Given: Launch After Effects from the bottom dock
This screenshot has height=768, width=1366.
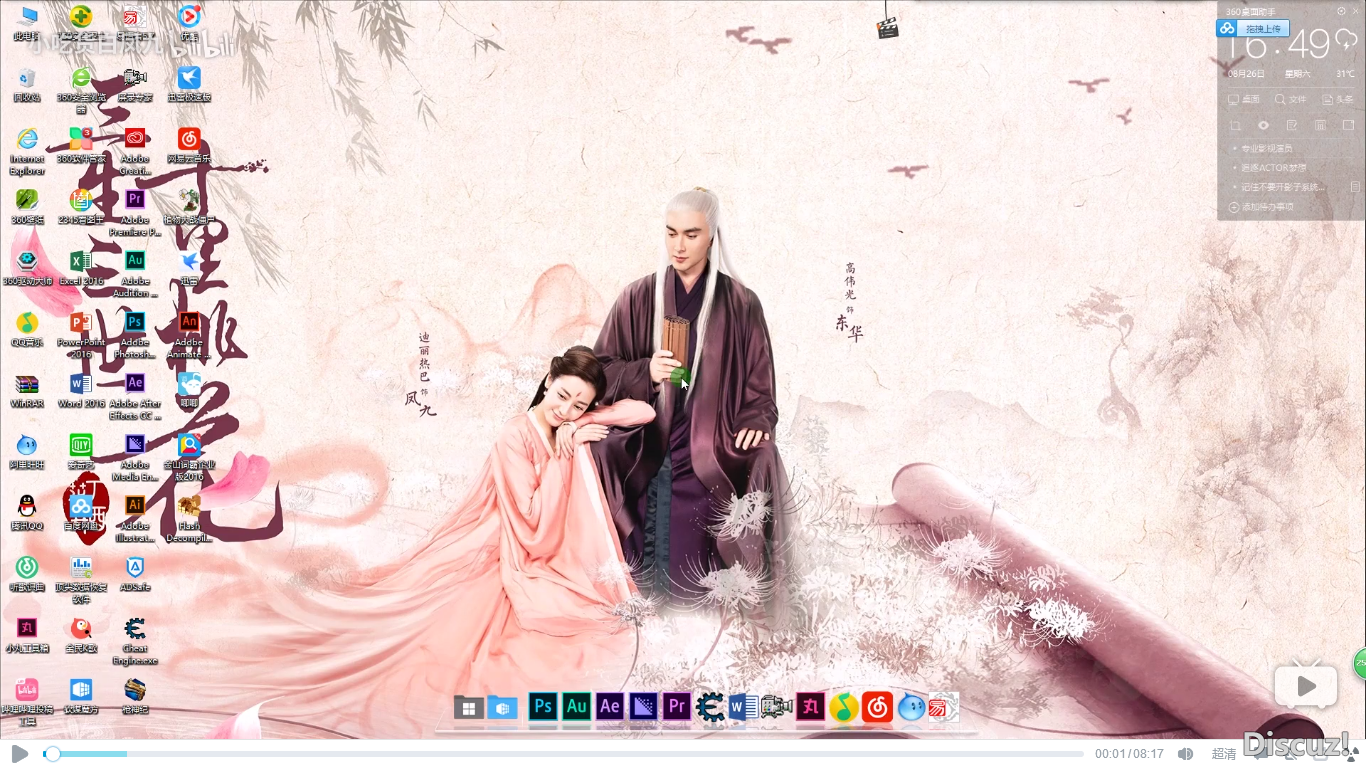Looking at the screenshot, I should click(x=610, y=706).
